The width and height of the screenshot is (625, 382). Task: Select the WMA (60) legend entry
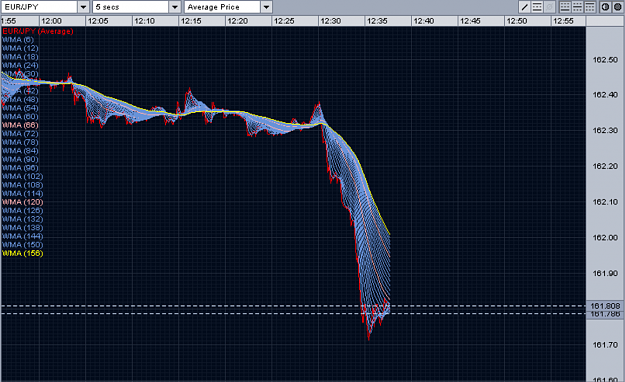[x=20, y=116]
